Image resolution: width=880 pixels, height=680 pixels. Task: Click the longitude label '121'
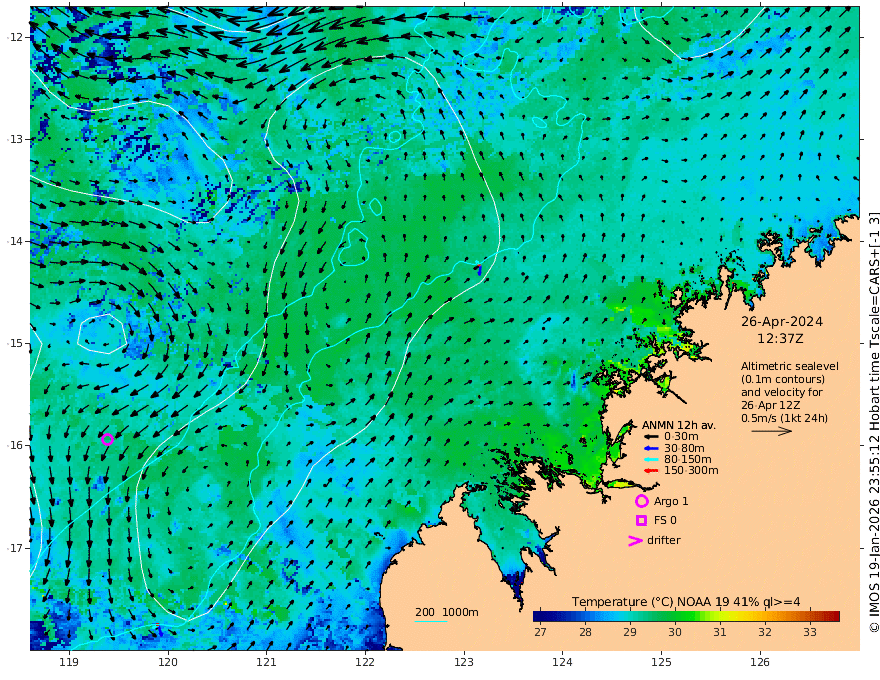pyautogui.click(x=267, y=662)
